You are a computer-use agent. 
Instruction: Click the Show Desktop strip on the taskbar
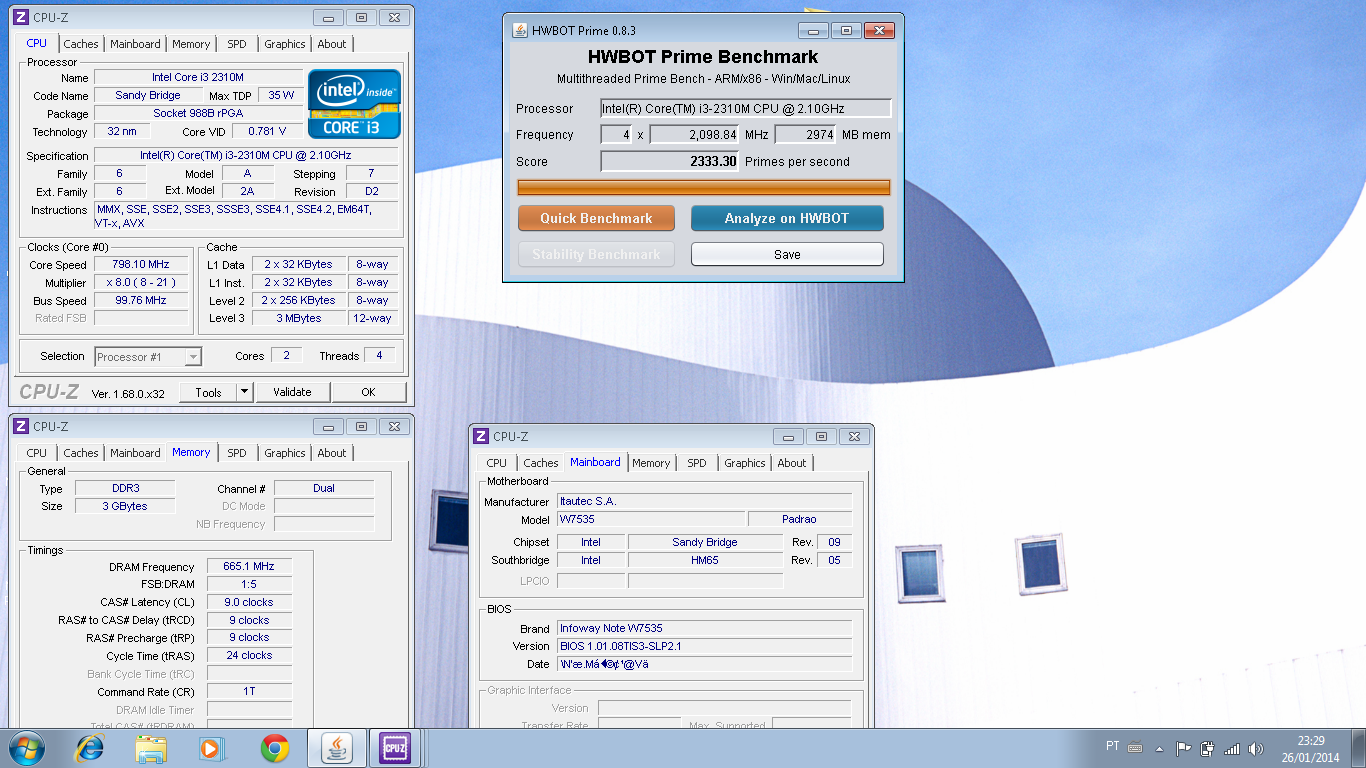point(1358,748)
